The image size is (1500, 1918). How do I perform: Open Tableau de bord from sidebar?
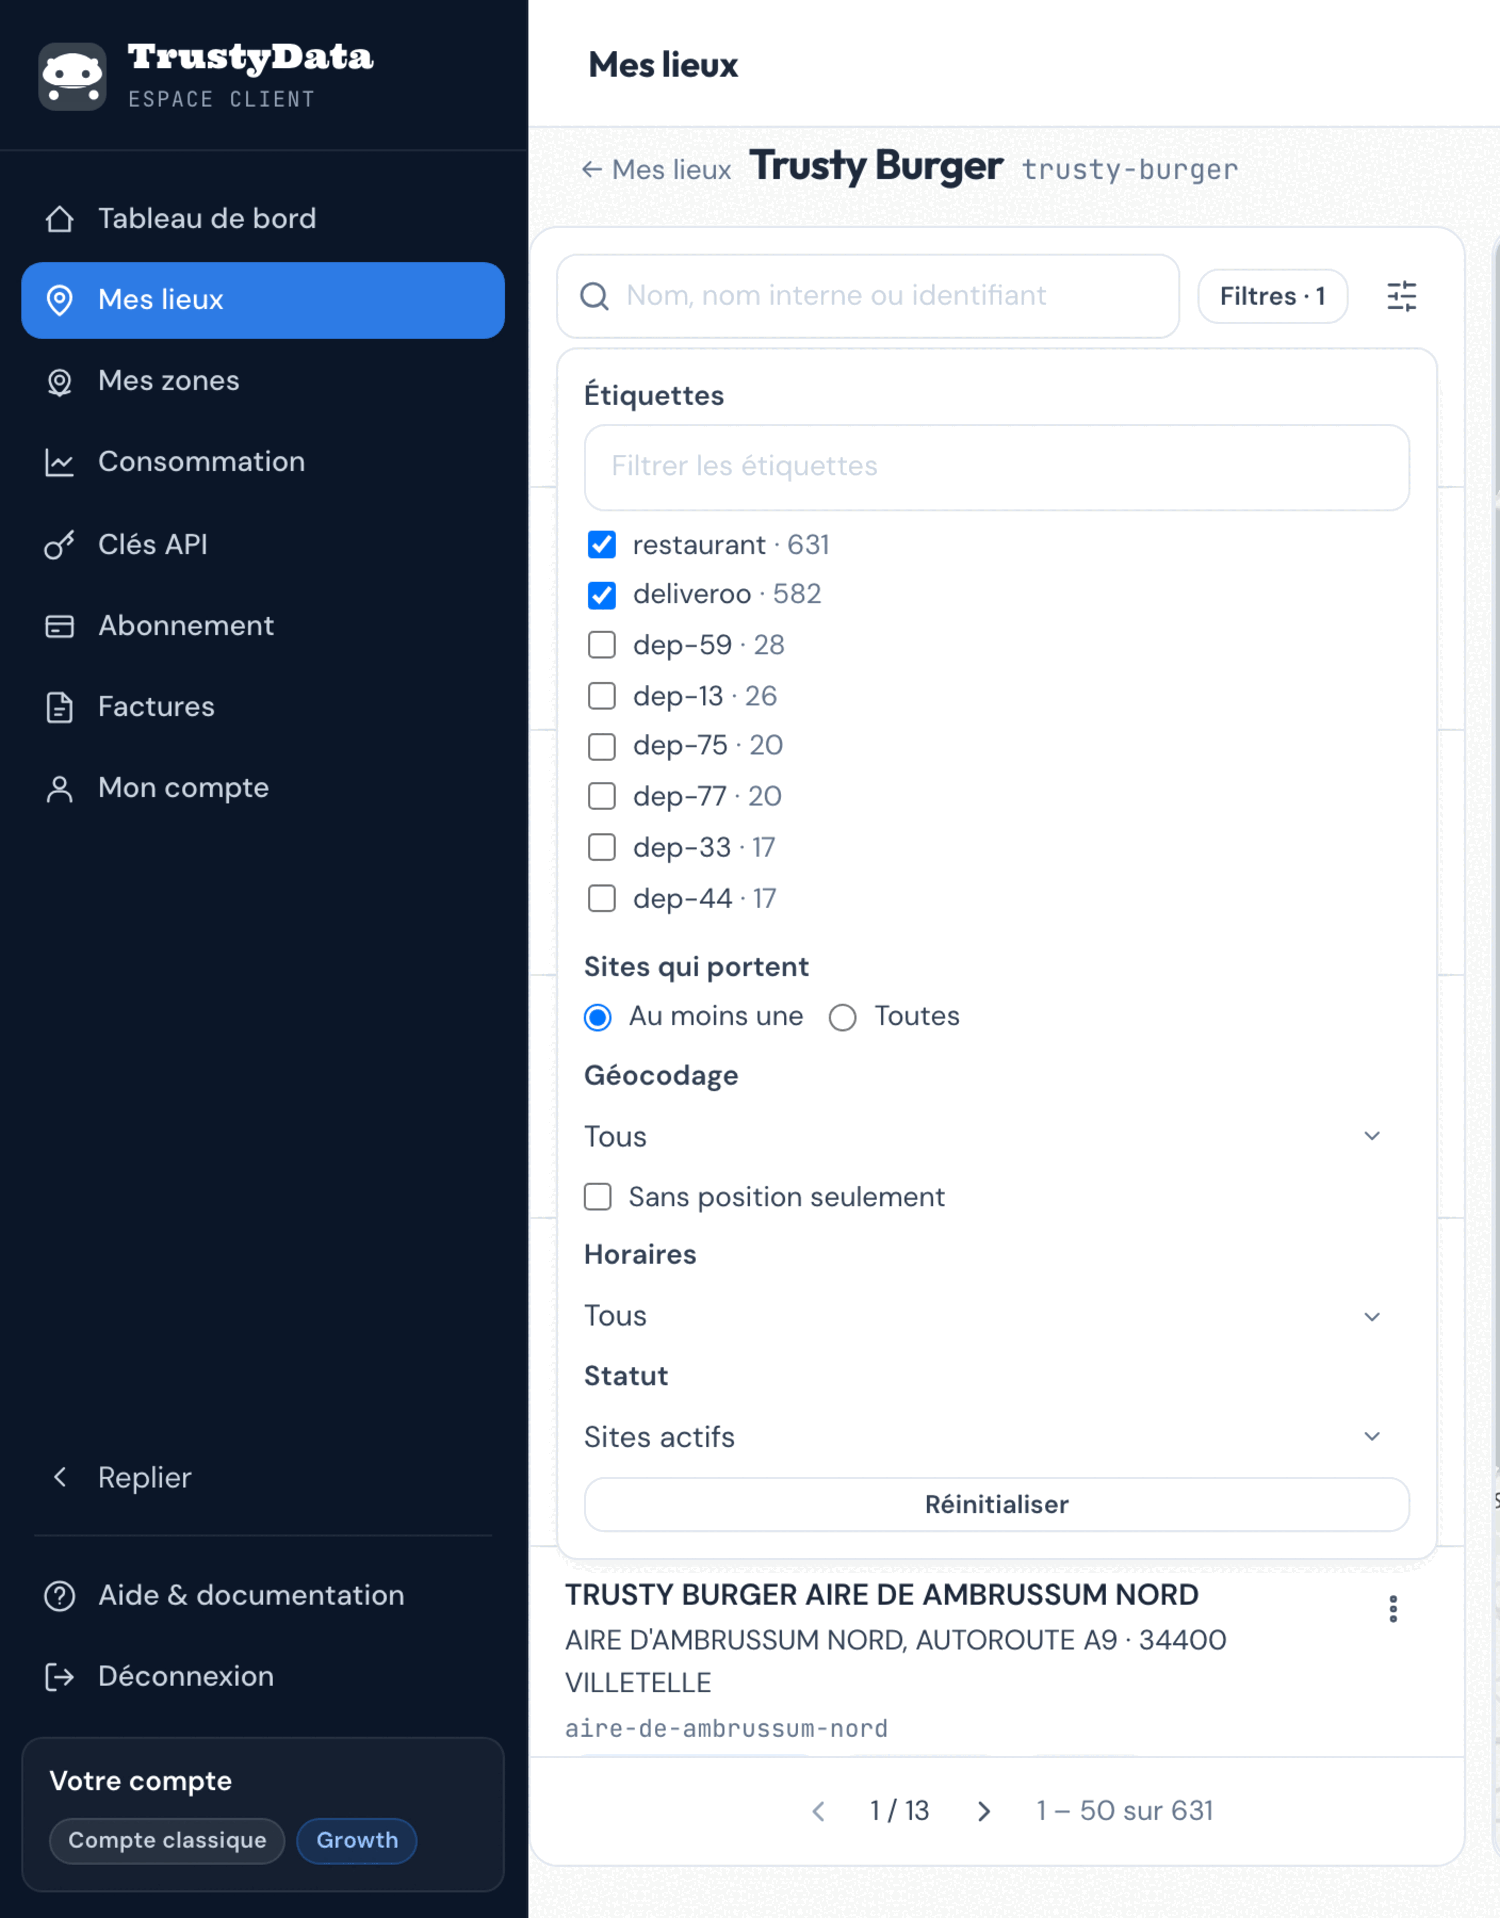[x=262, y=218]
